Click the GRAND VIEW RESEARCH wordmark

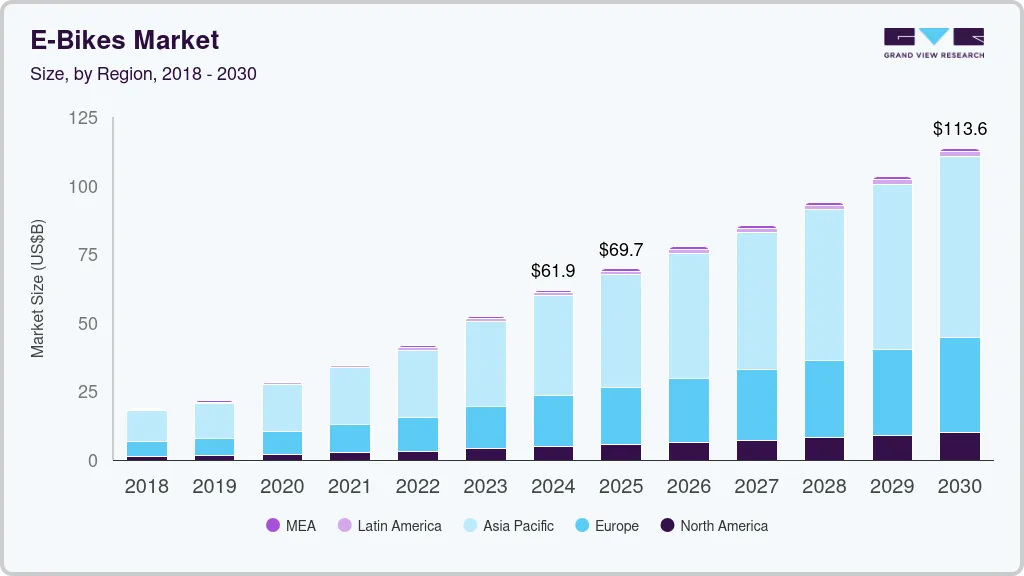[932, 55]
